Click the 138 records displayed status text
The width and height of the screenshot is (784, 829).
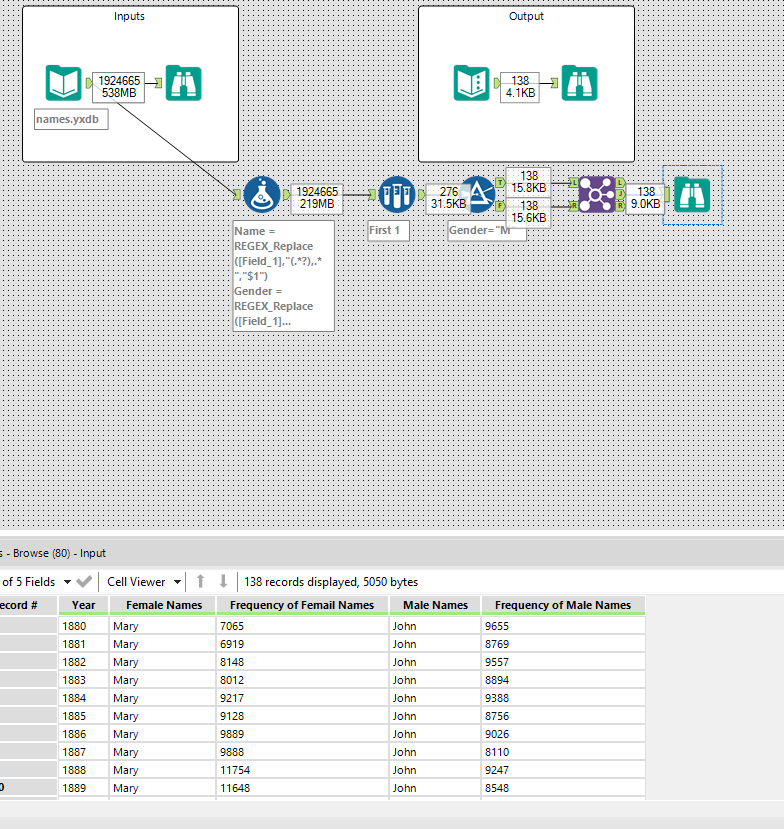pos(331,582)
